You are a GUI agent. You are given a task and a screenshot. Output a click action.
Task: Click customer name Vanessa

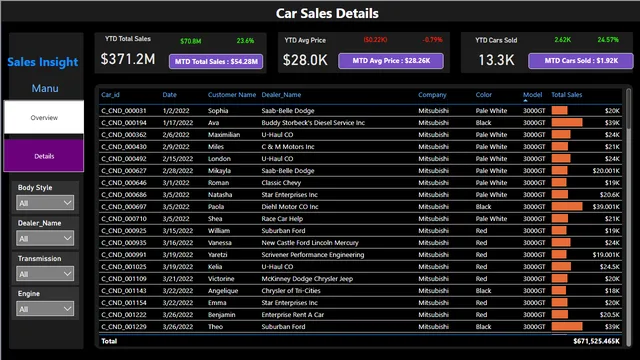[220, 242]
